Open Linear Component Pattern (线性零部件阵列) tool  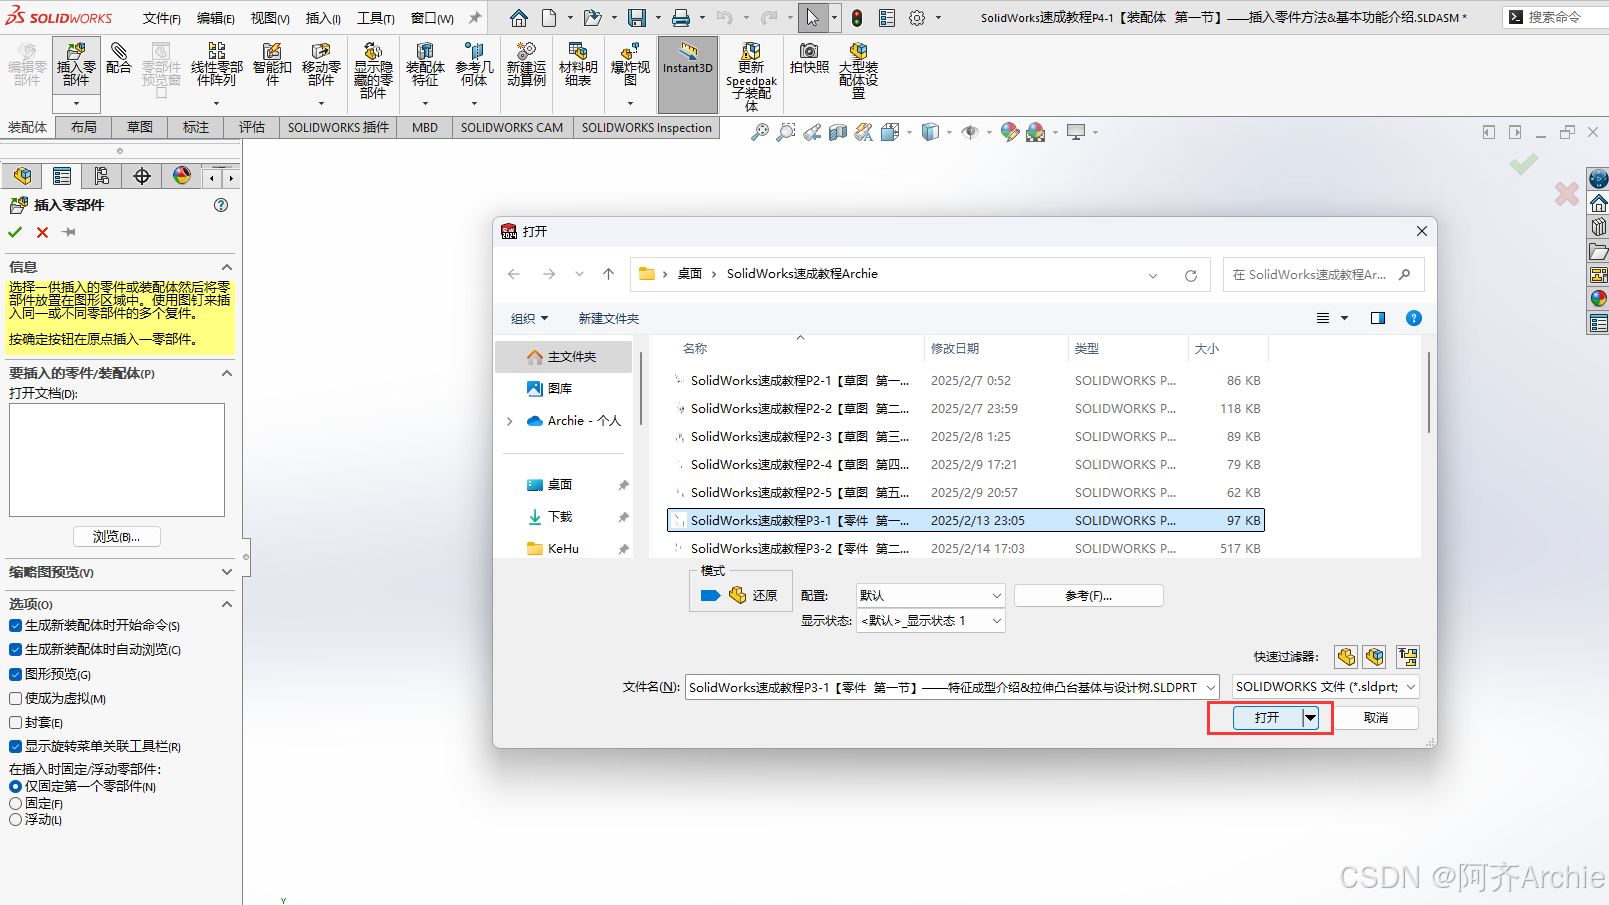tap(216, 65)
